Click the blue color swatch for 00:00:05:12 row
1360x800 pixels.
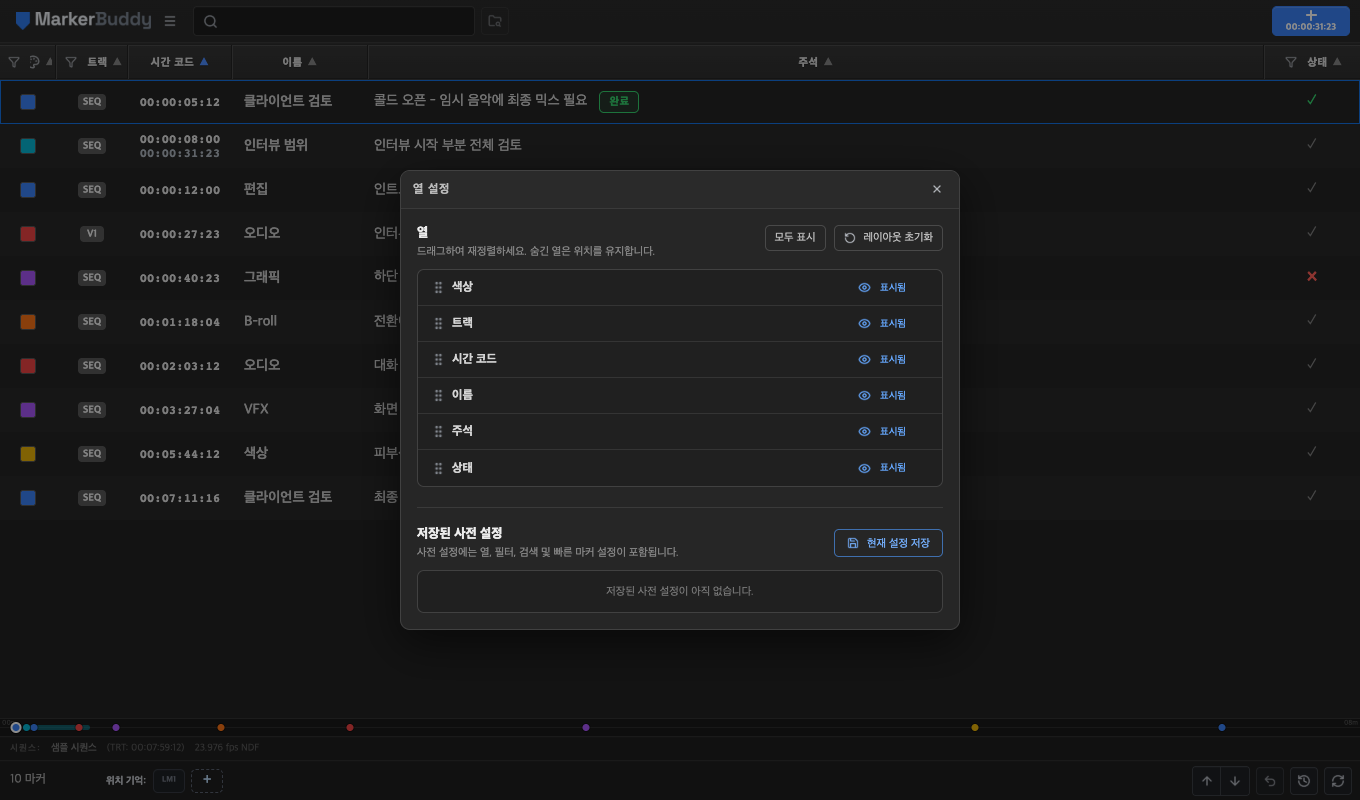pos(28,102)
